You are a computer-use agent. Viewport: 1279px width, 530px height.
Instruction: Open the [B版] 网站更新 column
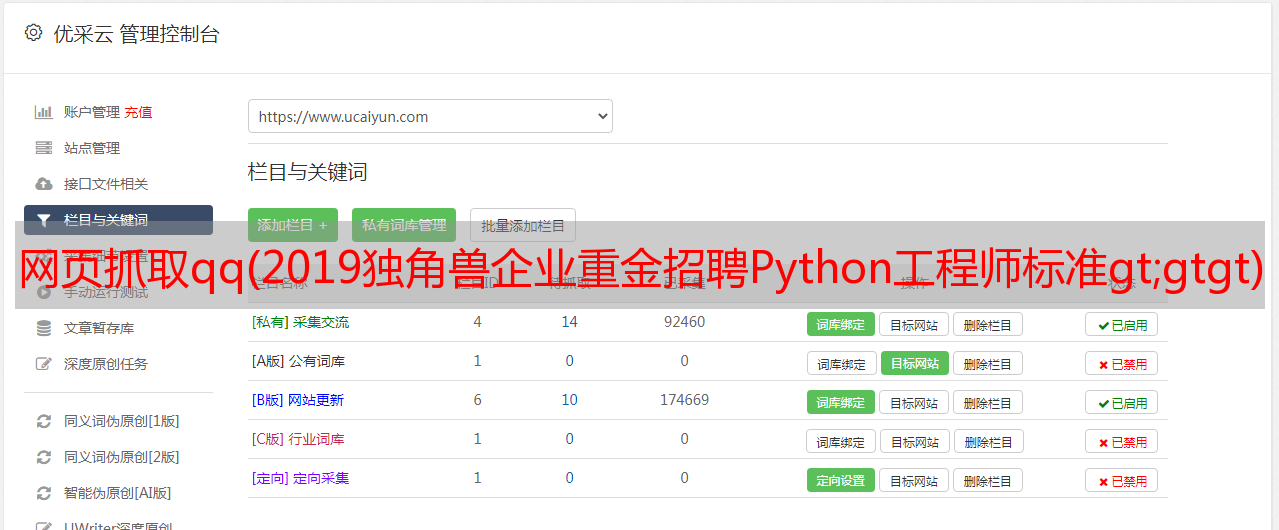click(297, 400)
